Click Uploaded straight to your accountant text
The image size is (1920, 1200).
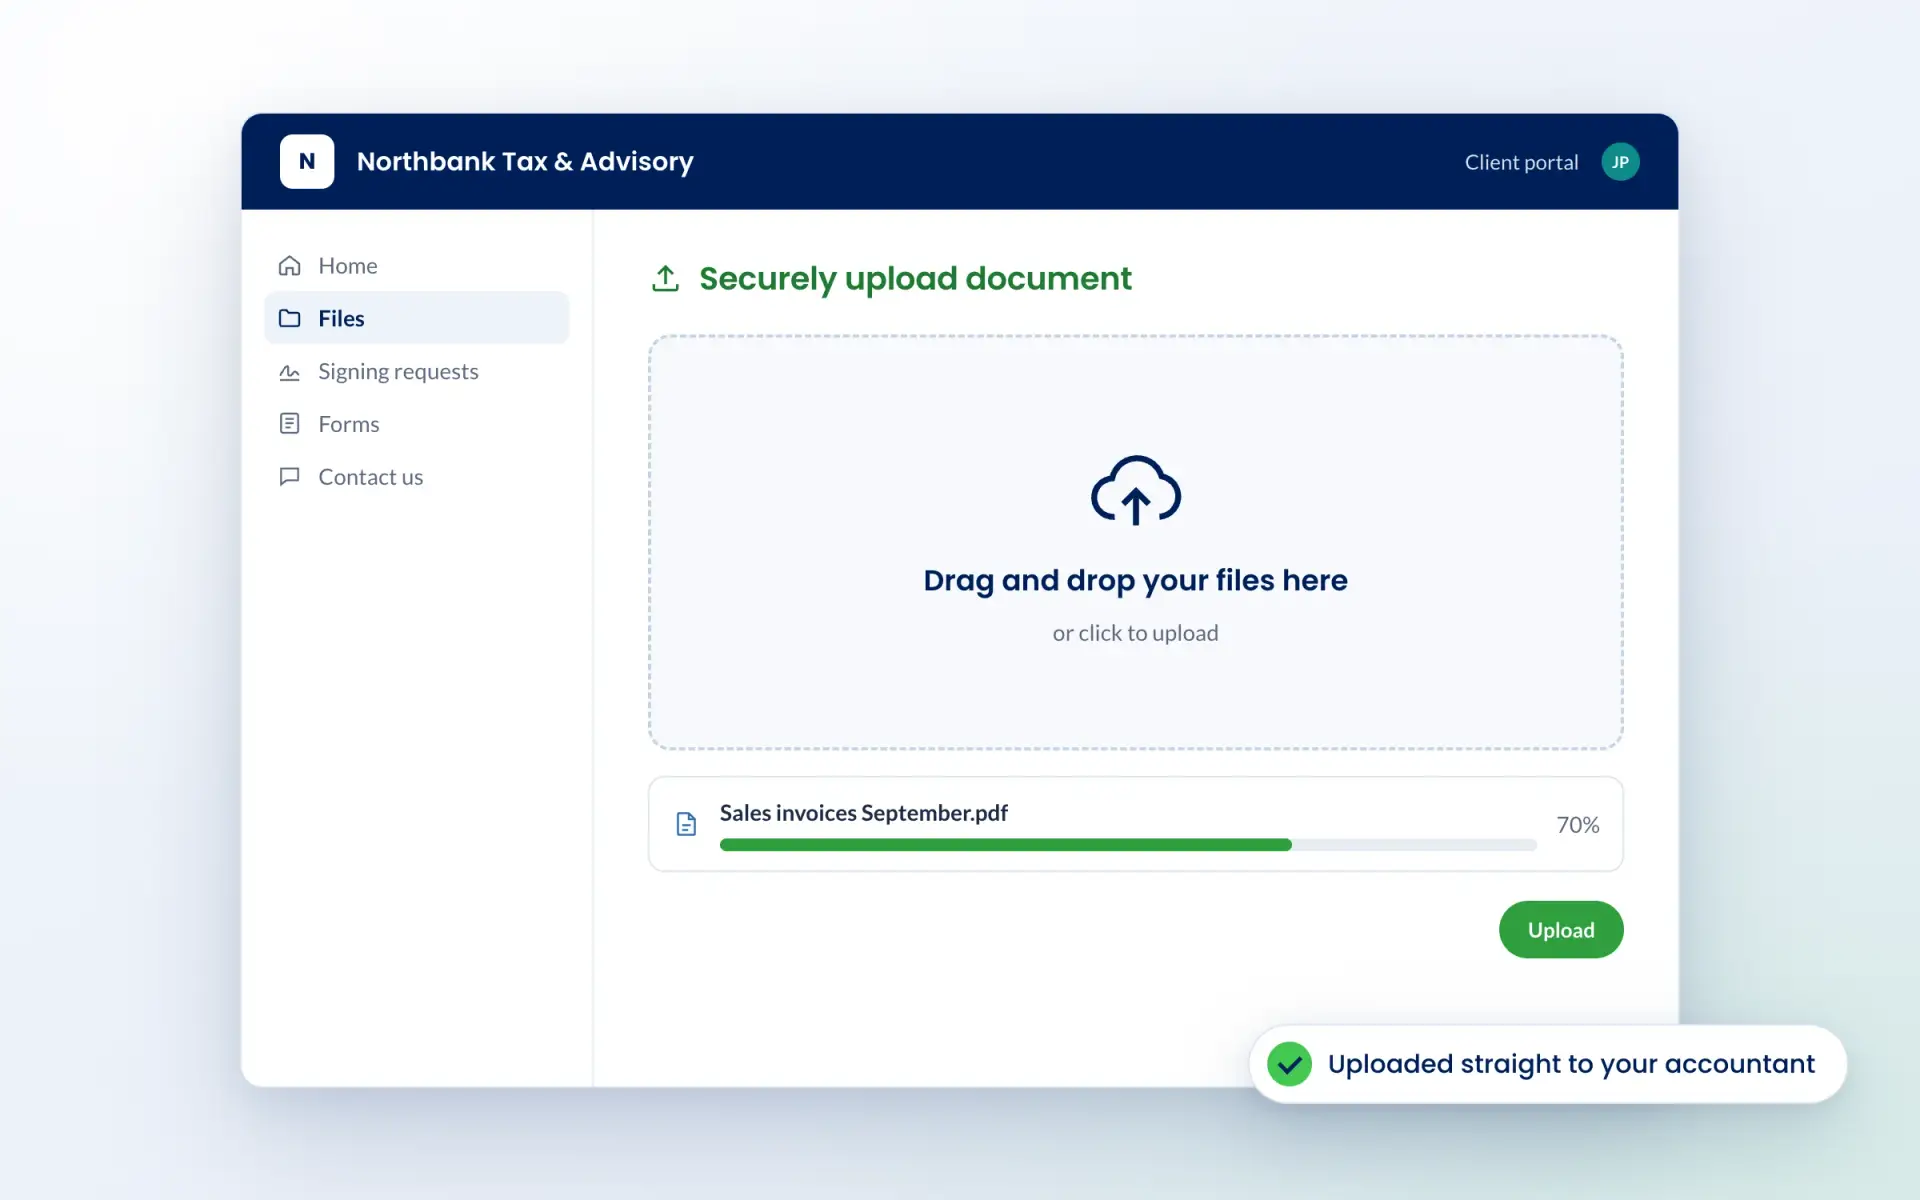click(x=1571, y=1064)
